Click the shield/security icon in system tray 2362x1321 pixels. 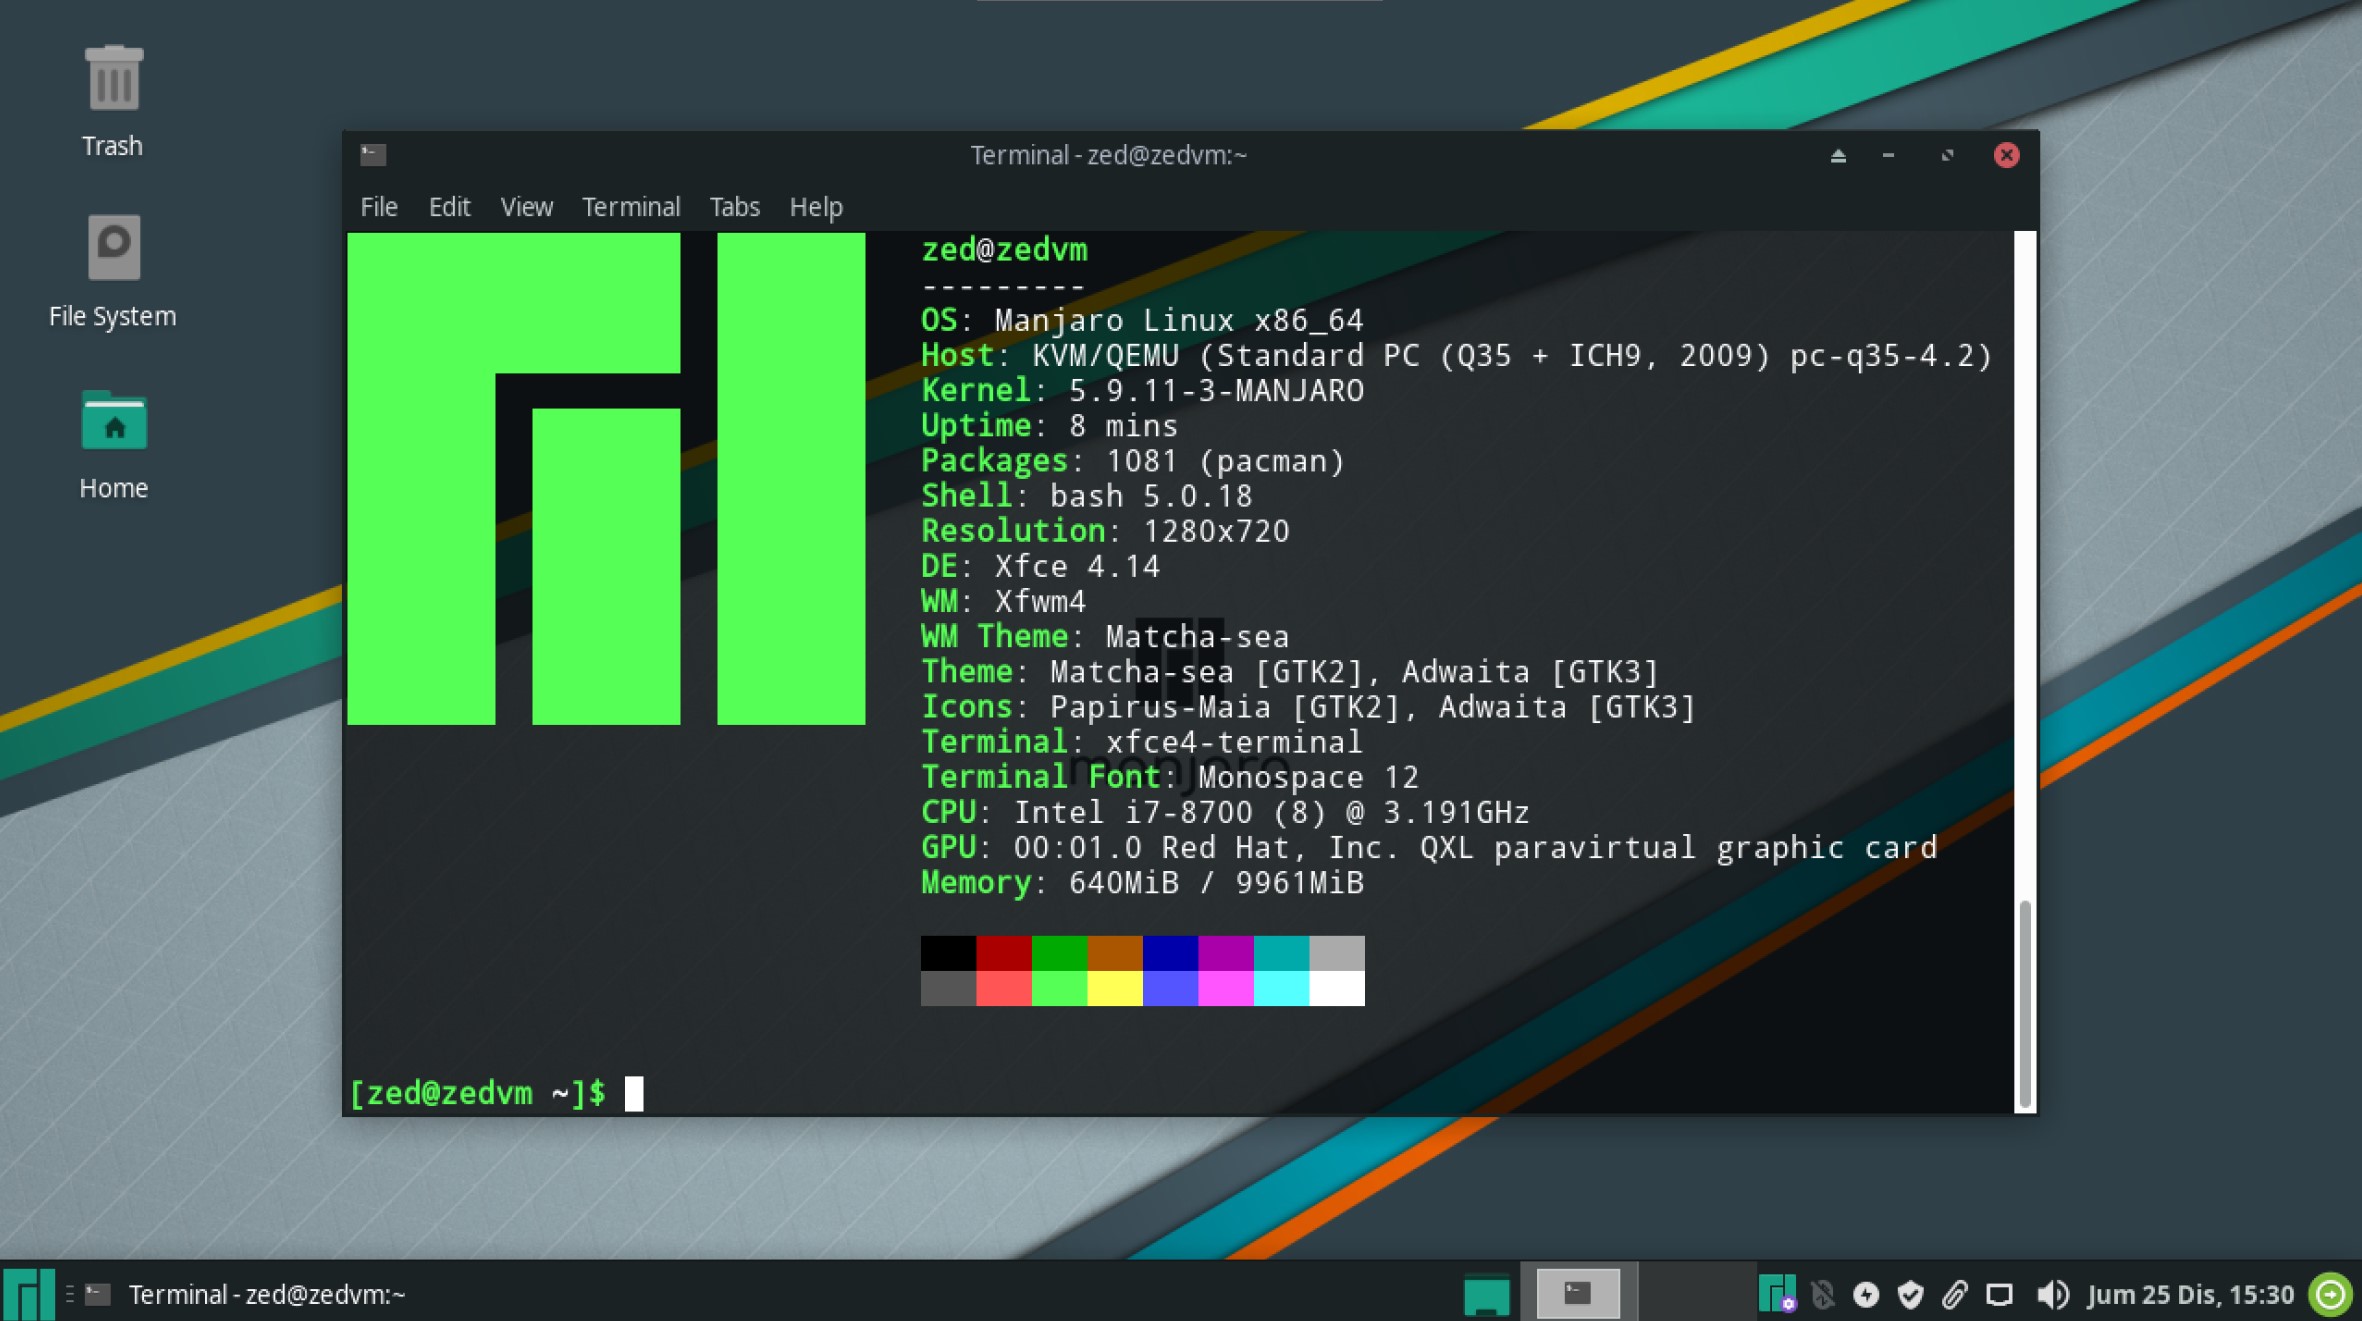click(x=1911, y=1295)
